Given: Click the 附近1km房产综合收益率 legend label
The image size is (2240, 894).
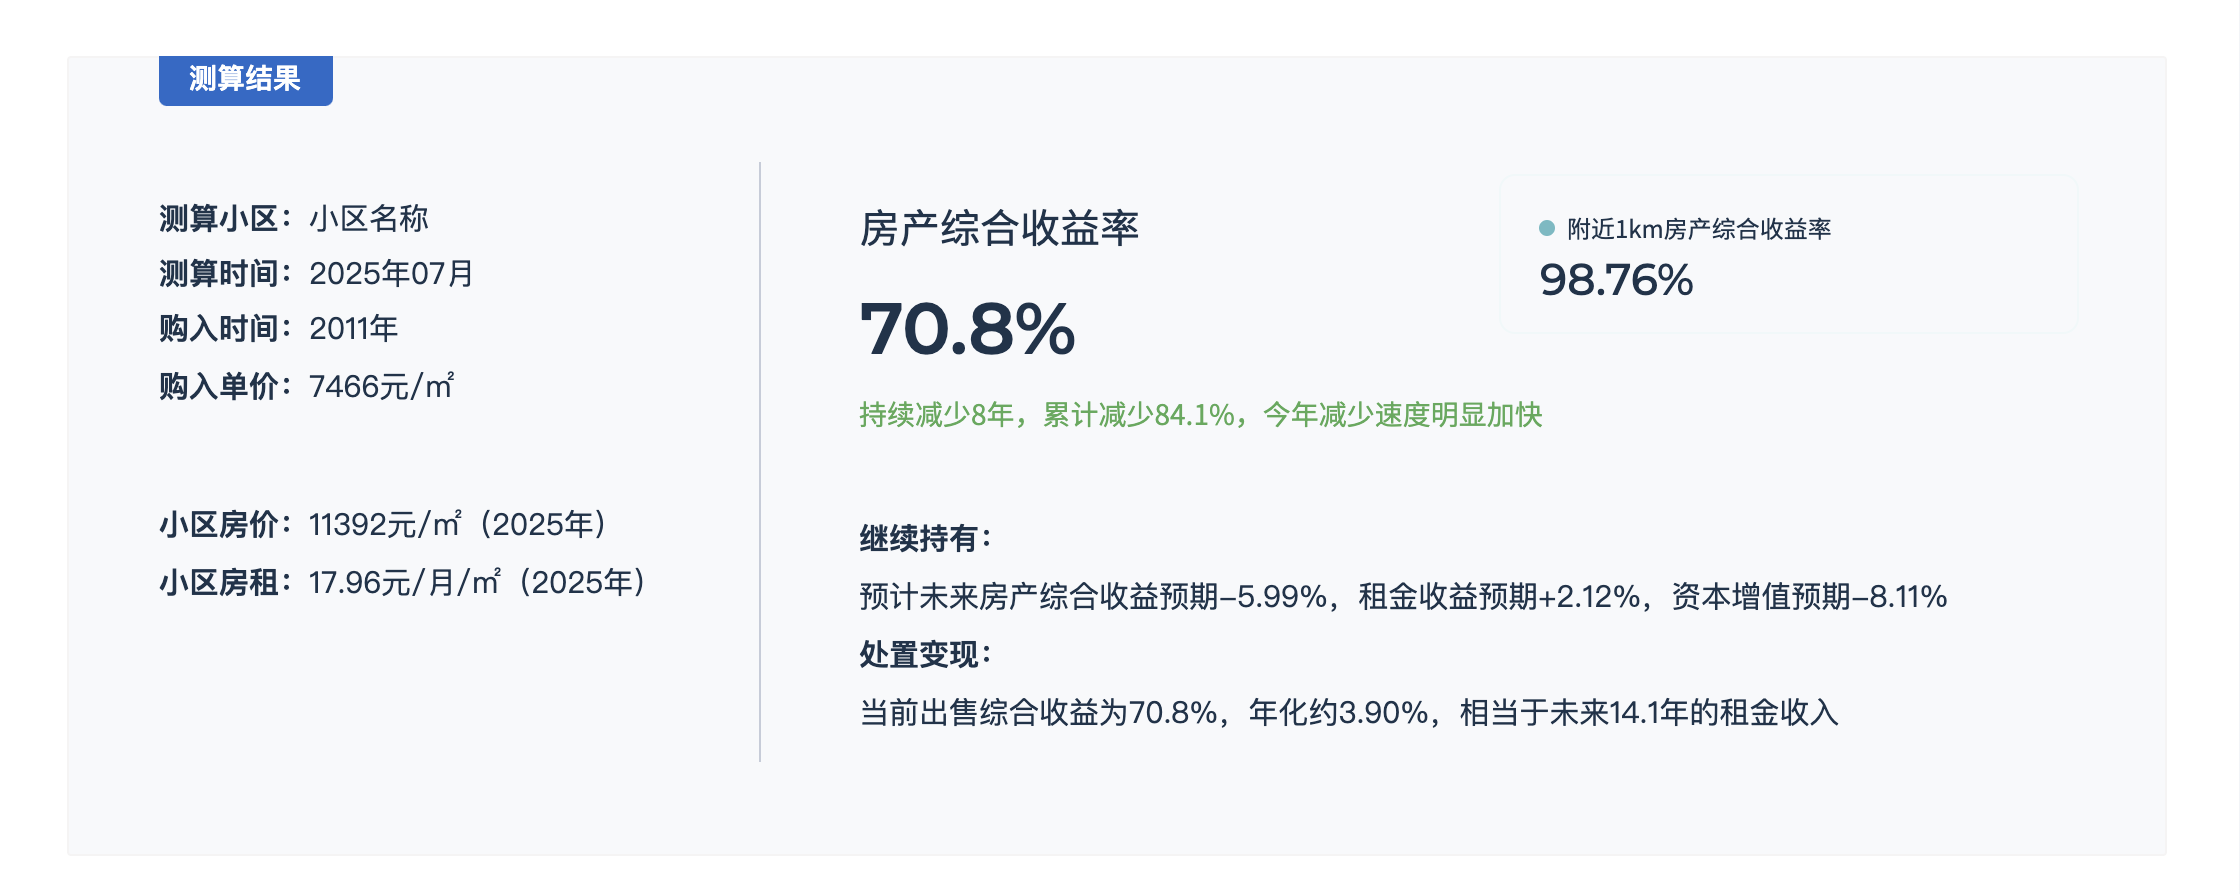Looking at the screenshot, I should (x=1699, y=229).
